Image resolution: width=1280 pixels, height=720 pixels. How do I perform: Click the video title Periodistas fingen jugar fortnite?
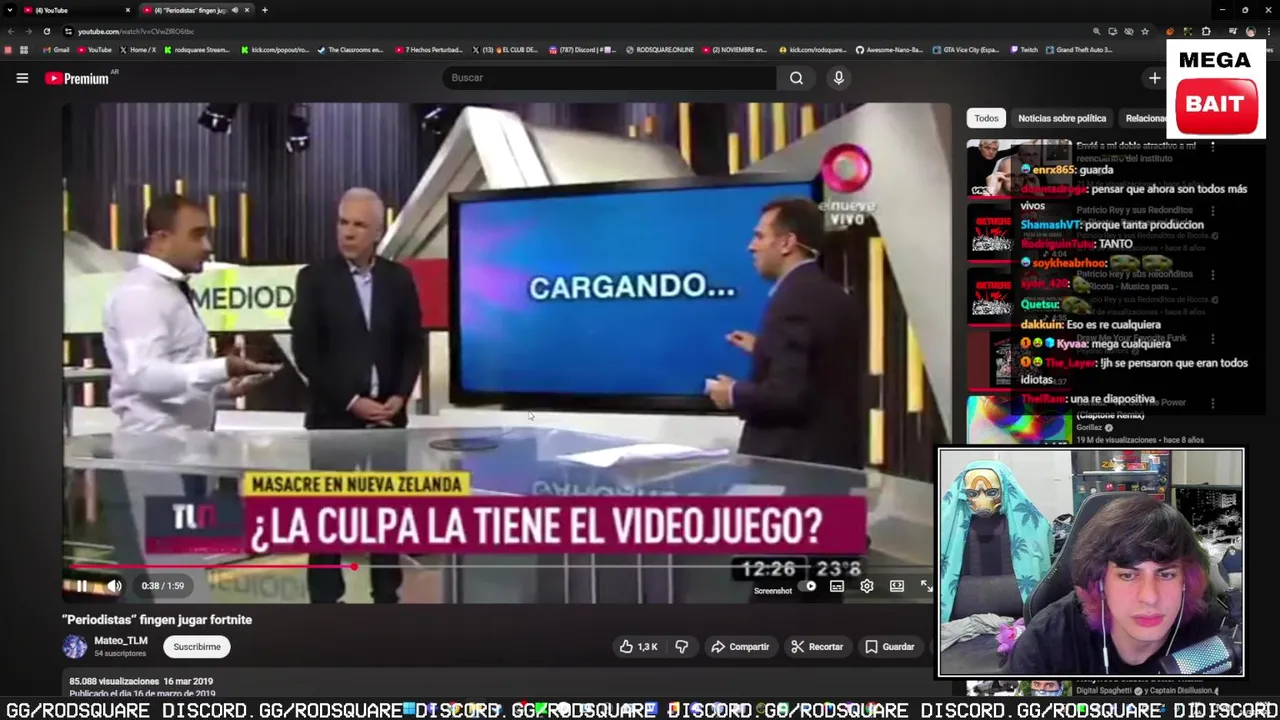(x=157, y=620)
